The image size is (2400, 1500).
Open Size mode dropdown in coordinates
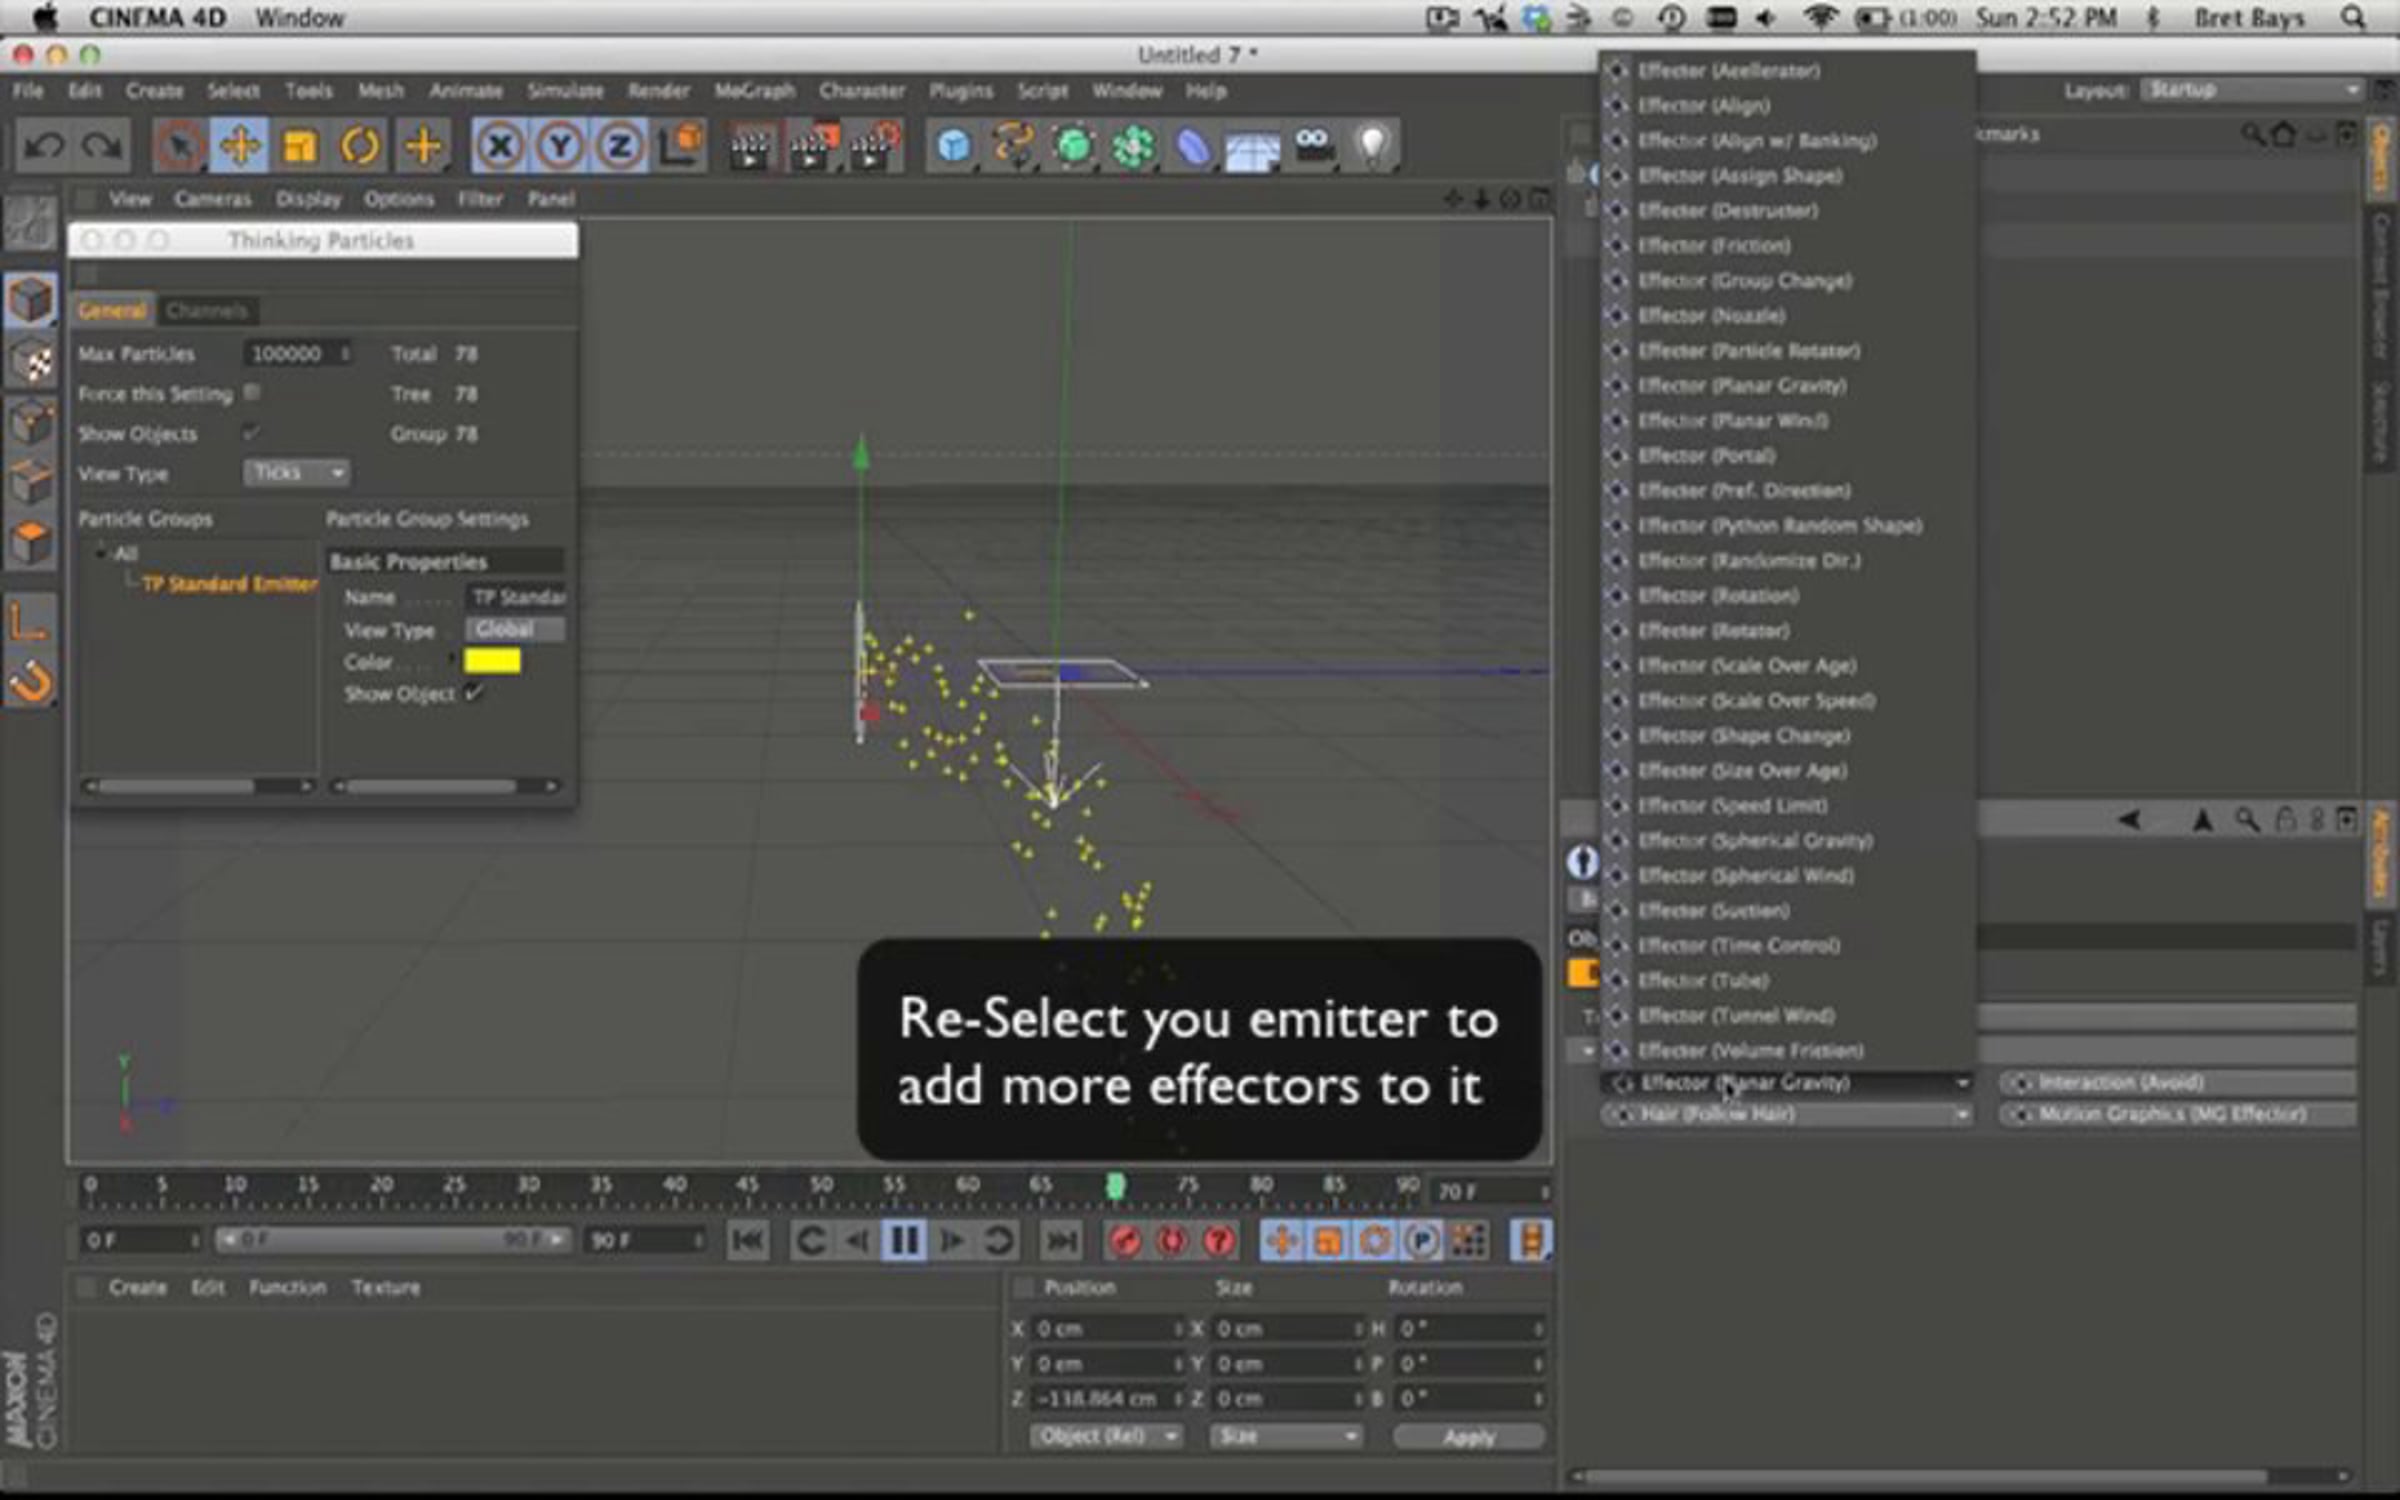point(1286,1436)
